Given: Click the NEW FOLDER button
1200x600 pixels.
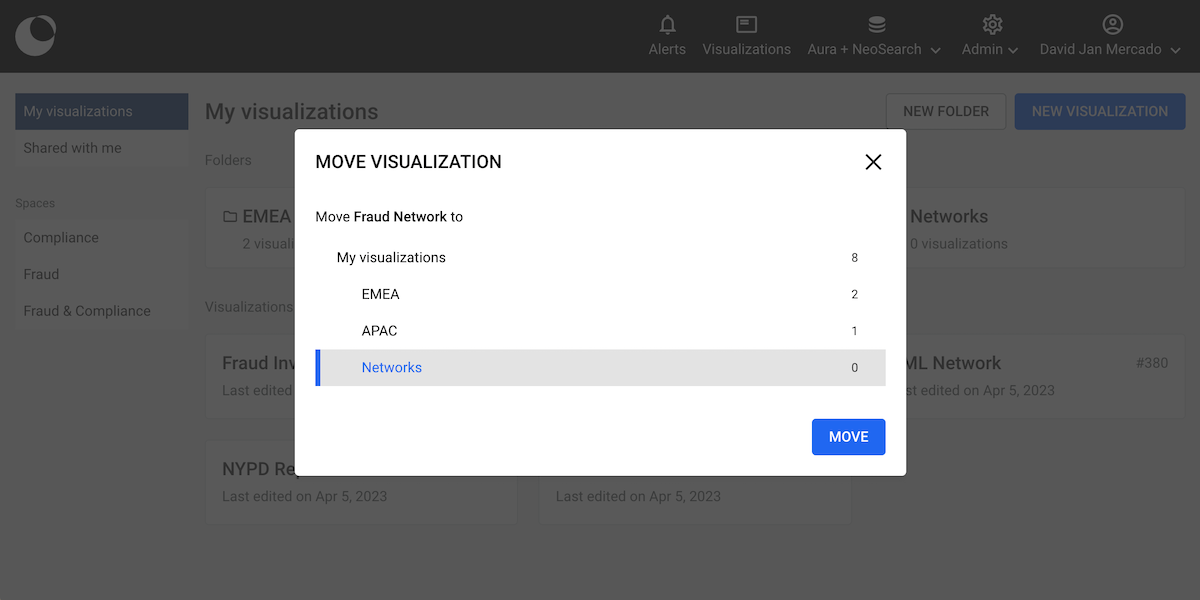Looking at the screenshot, I should coord(945,111).
